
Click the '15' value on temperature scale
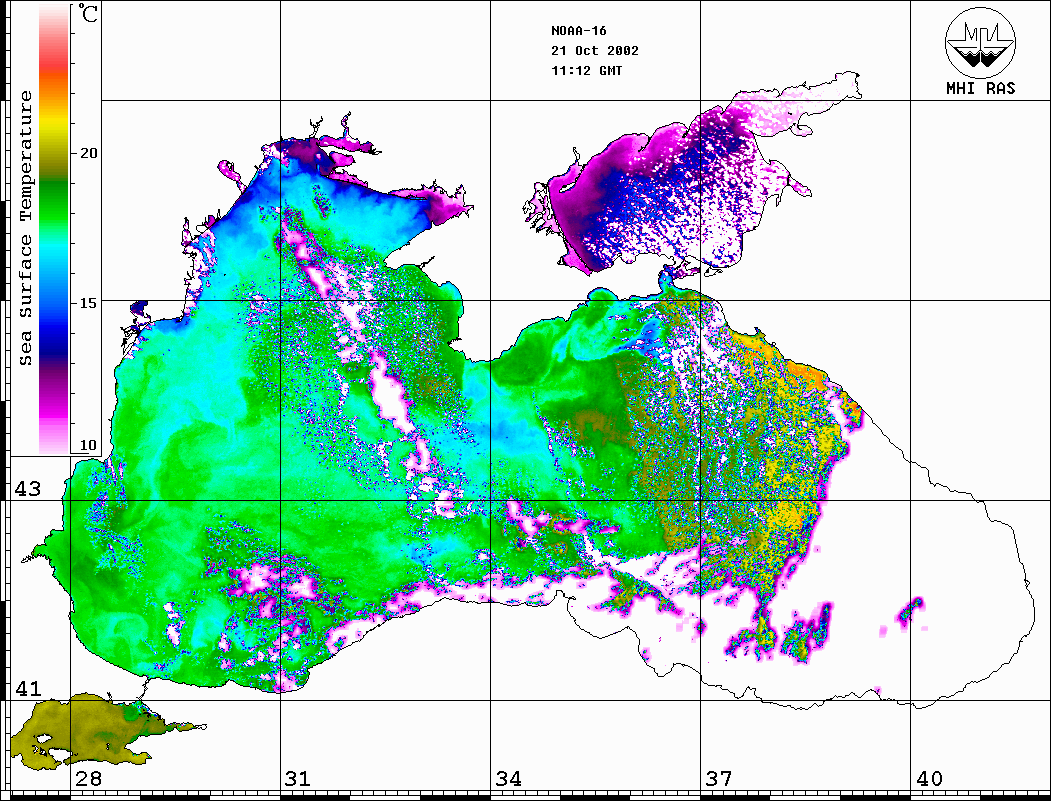coord(88,303)
